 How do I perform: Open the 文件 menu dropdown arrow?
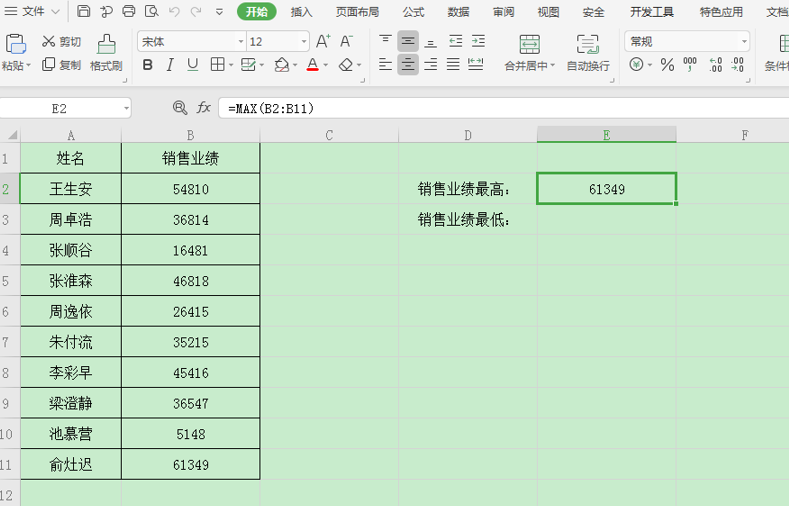[x=55, y=12]
